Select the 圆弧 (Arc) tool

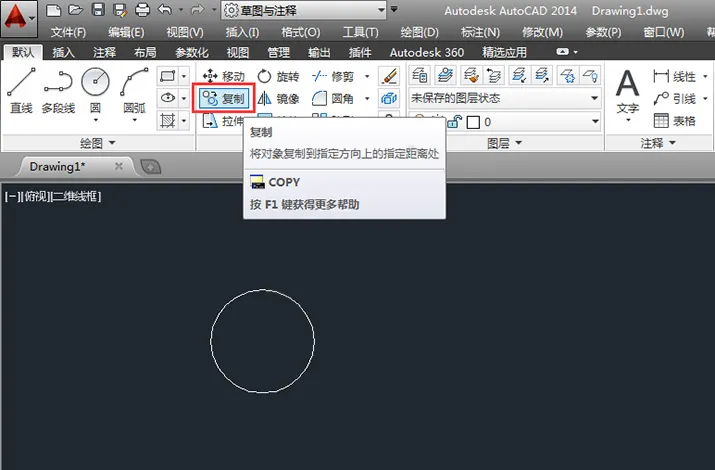[x=135, y=91]
